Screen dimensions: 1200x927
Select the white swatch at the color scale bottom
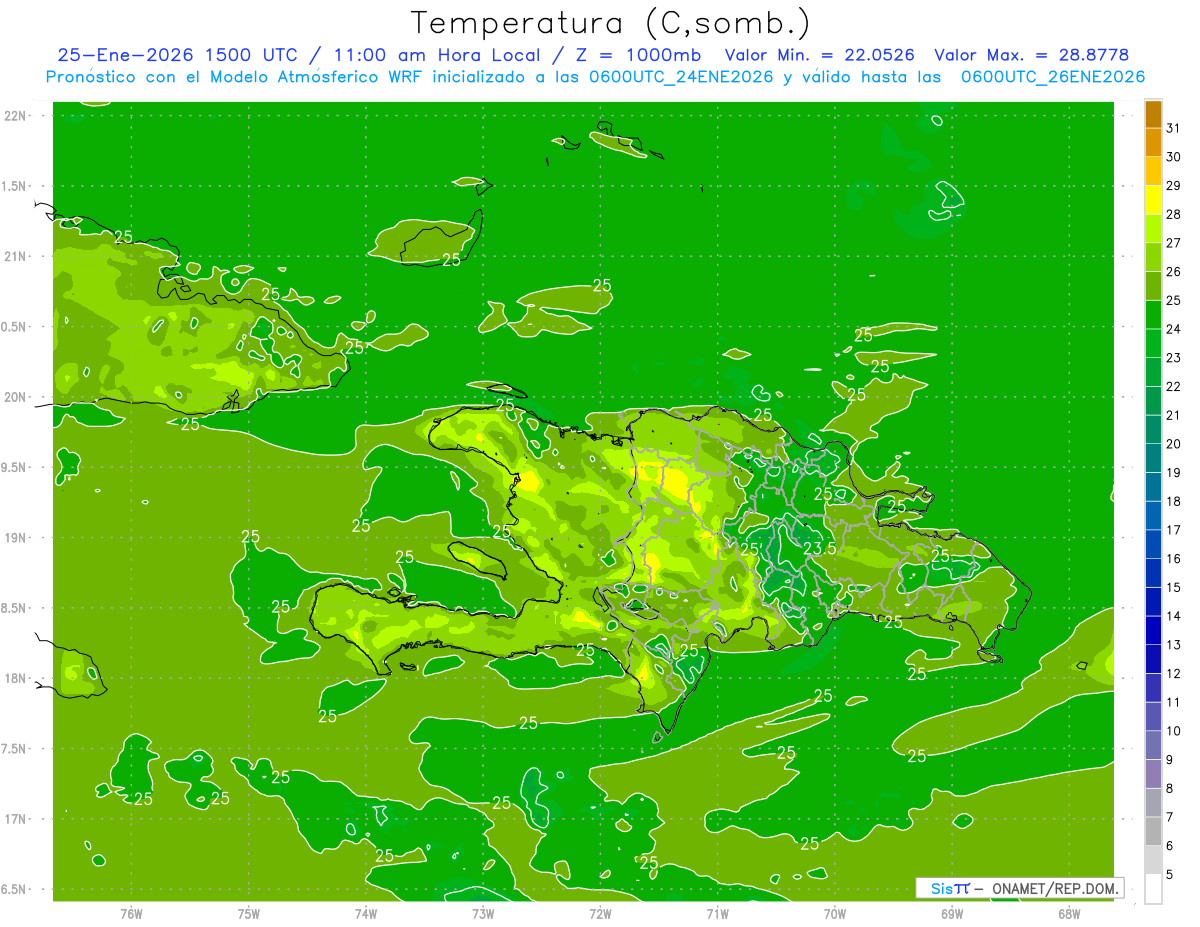[x=1153, y=889]
